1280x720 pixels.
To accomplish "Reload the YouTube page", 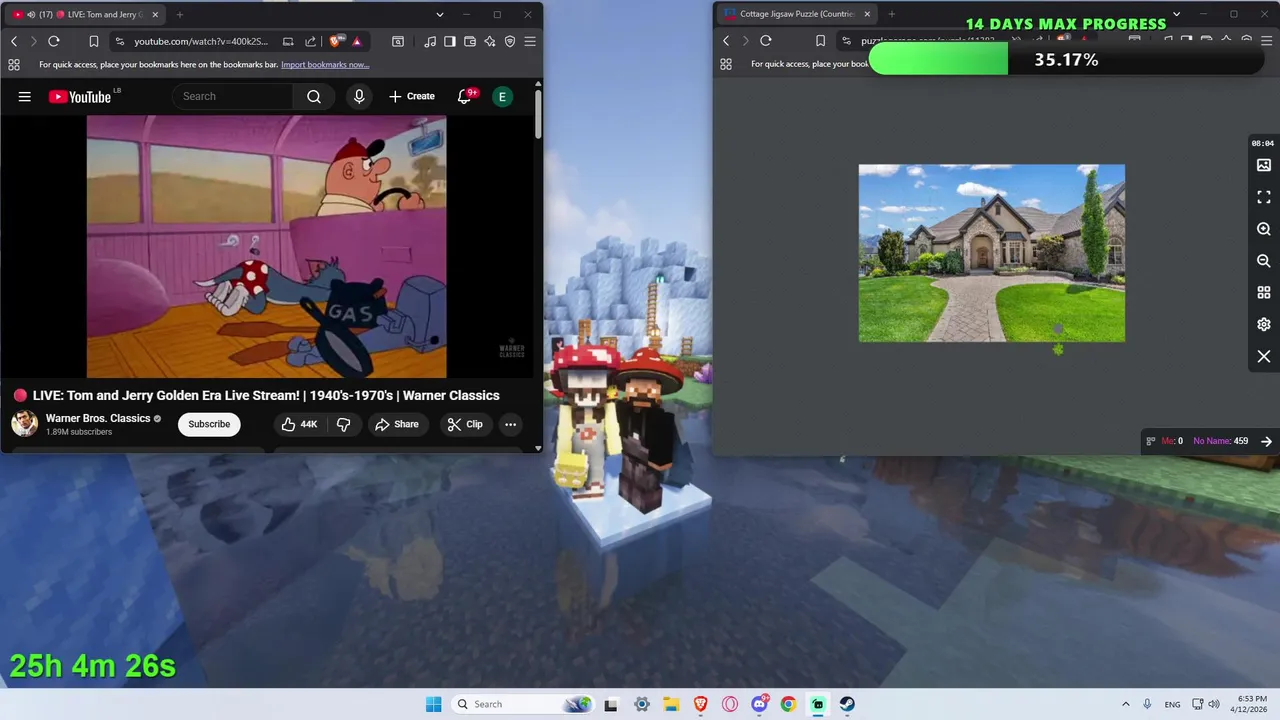I will pos(54,41).
